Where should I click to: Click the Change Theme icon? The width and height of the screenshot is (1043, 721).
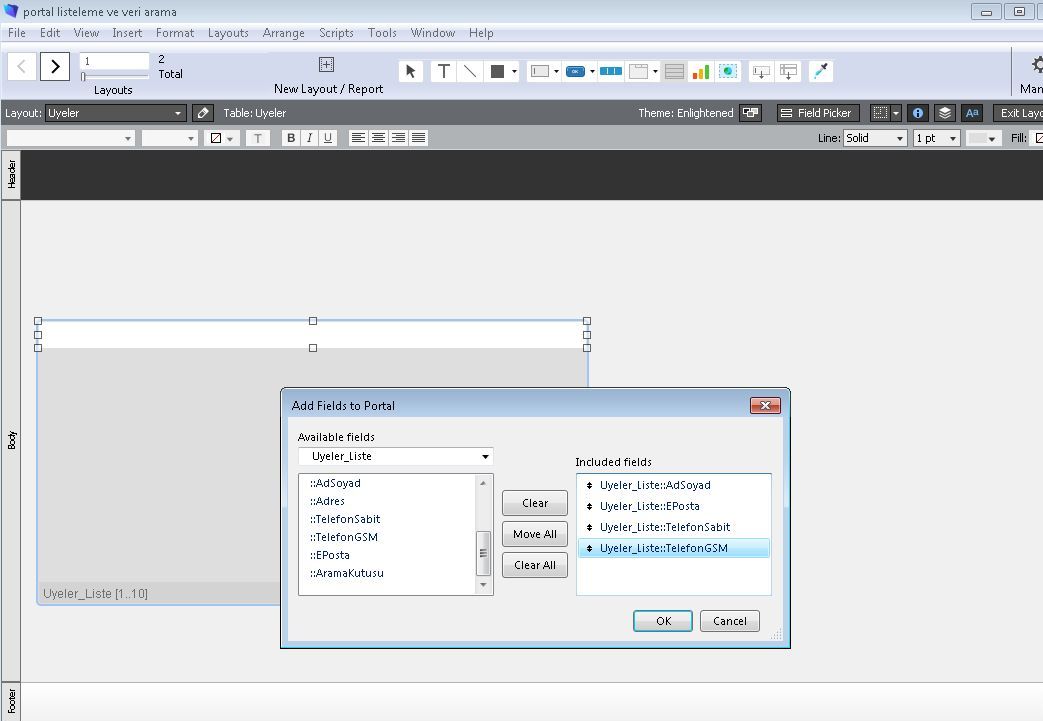[750, 113]
